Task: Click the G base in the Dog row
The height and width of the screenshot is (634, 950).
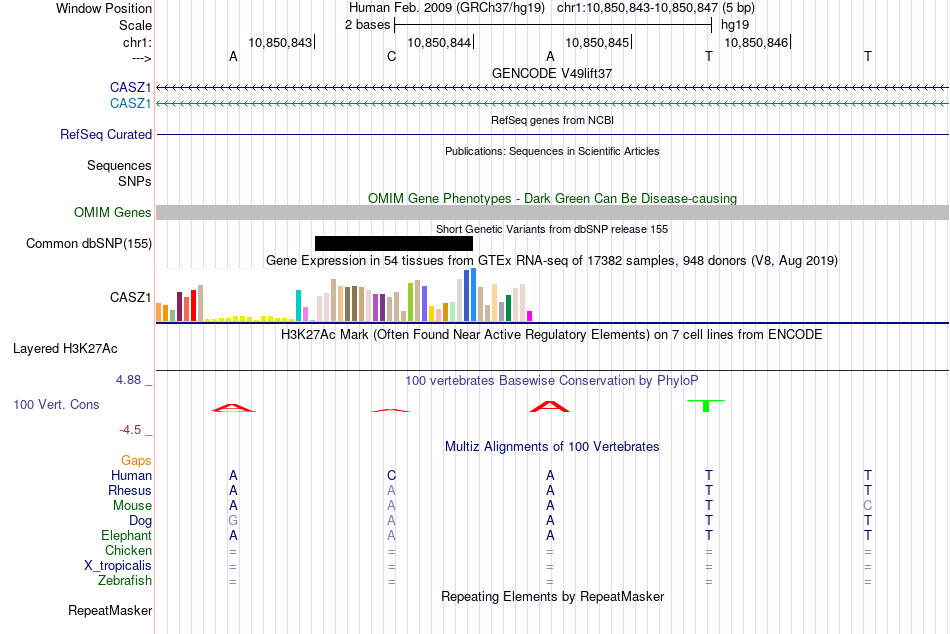Action: click(233, 521)
